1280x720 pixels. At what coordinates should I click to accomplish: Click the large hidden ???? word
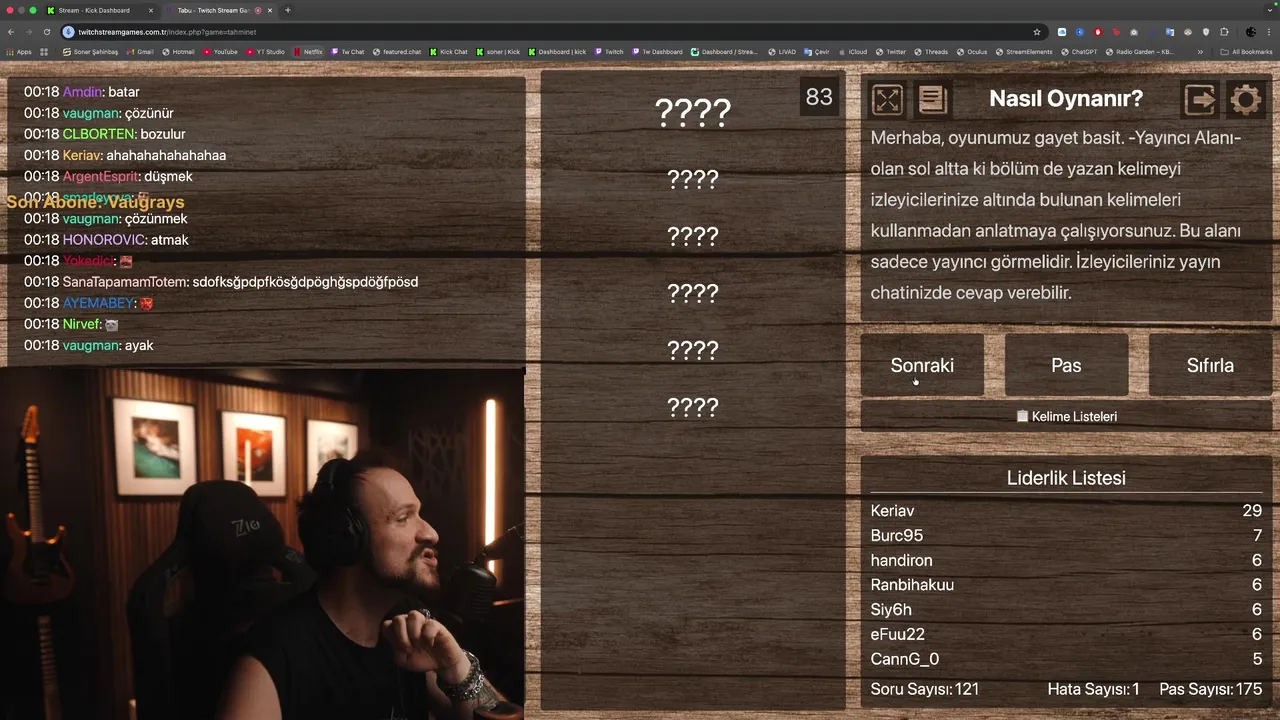(693, 112)
